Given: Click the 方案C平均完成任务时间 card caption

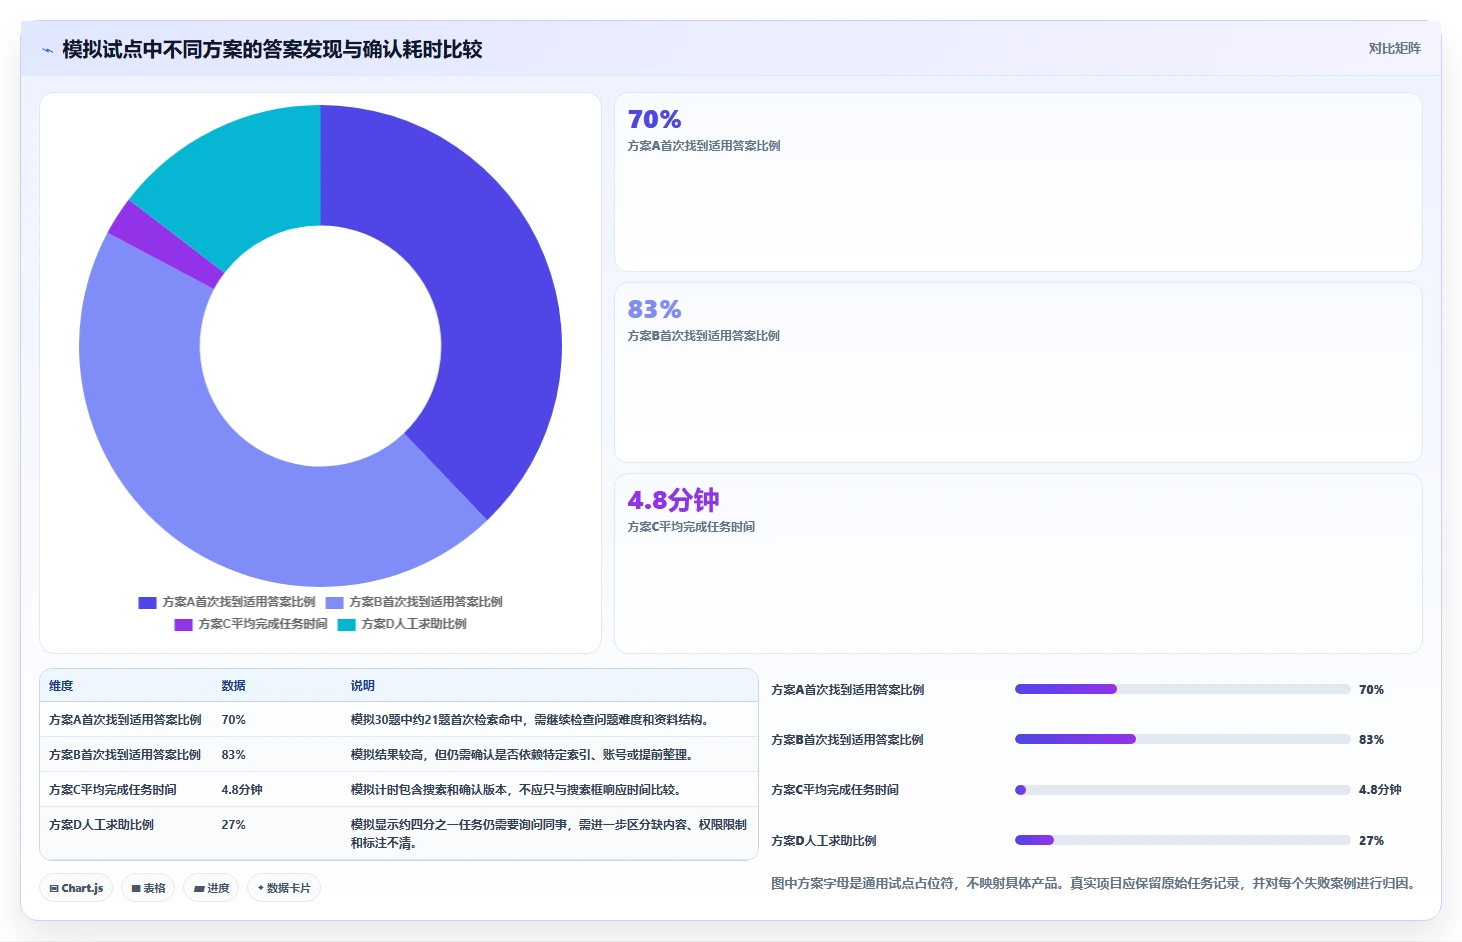Looking at the screenshot, I should click(x=691, y=527).
